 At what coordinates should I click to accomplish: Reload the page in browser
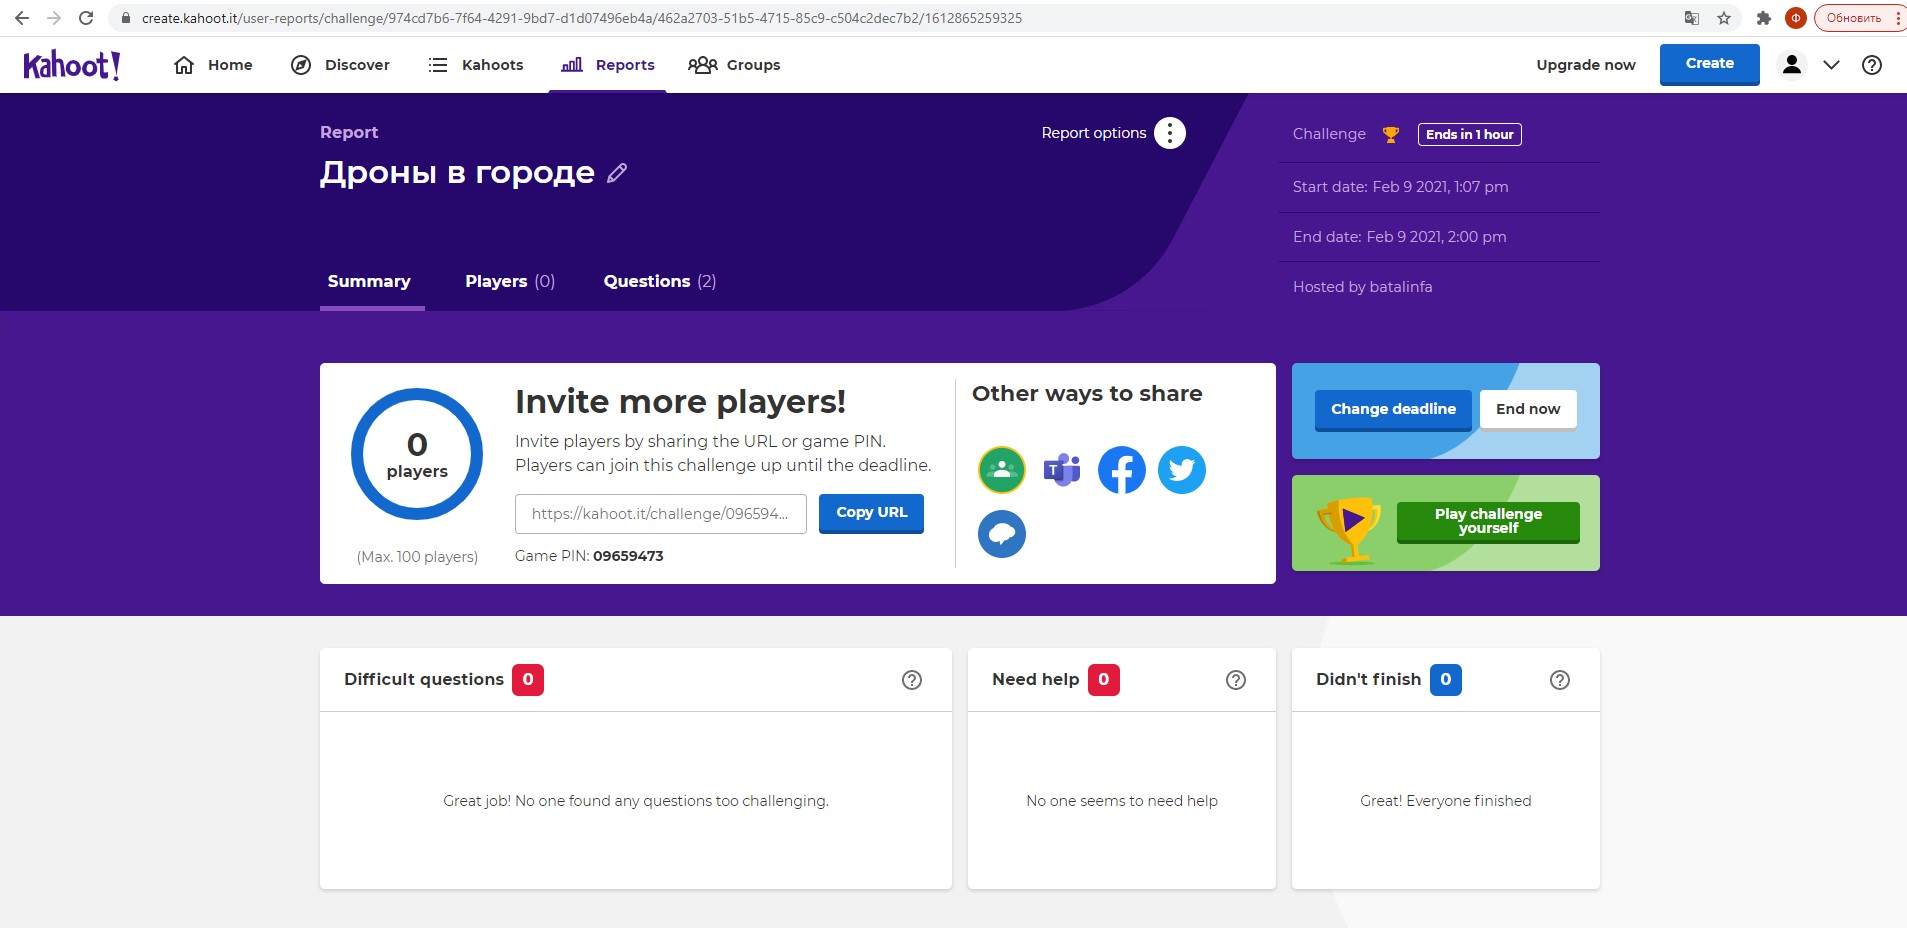click(86, 18)
